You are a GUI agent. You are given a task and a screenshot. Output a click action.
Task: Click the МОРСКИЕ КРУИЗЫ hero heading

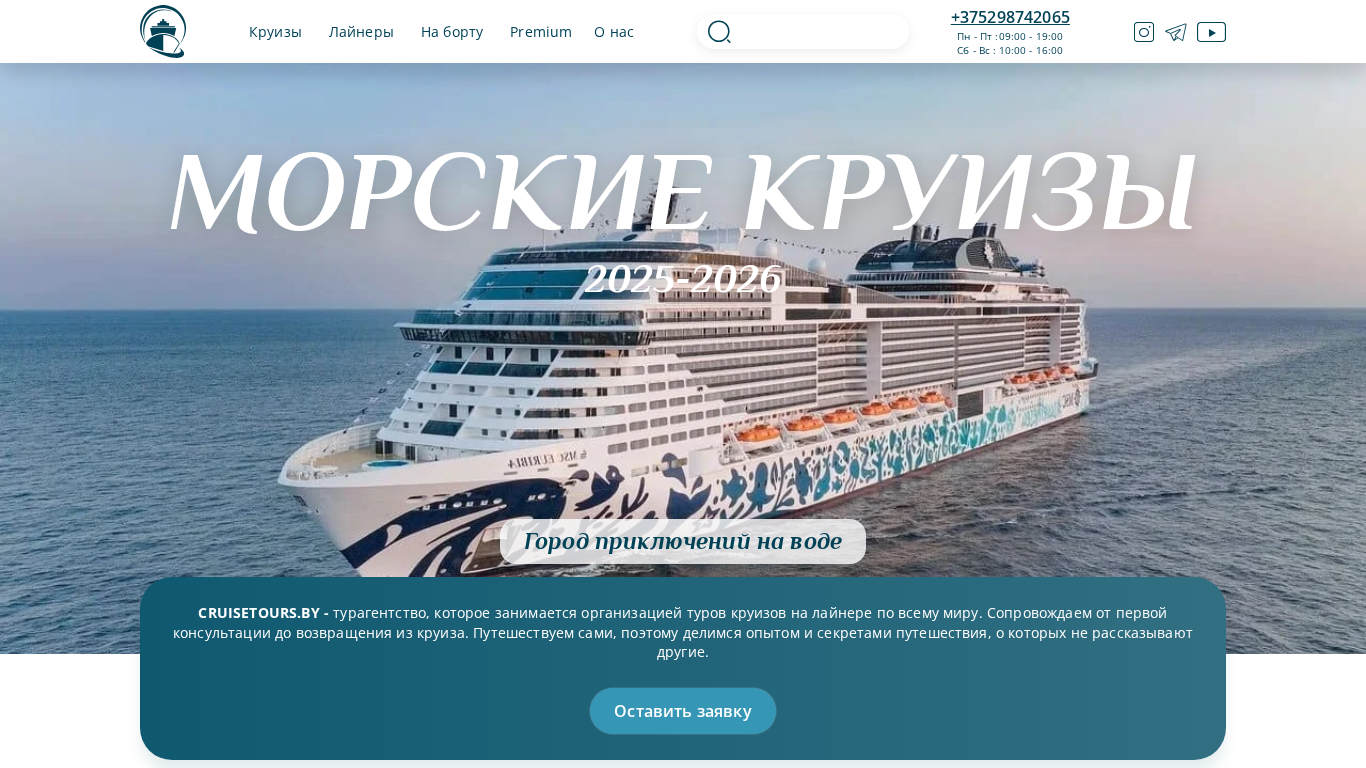pos(683,192)
